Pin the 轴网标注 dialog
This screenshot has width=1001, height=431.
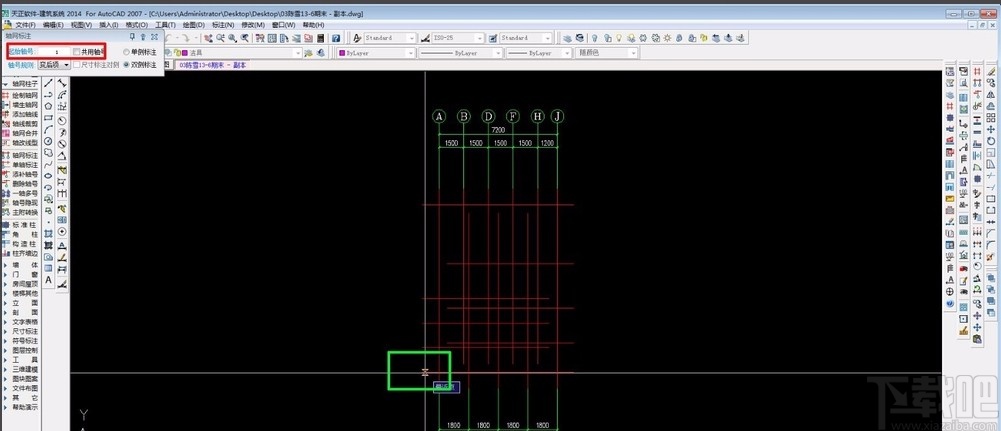pyautogui.click(x=133, y=36)
